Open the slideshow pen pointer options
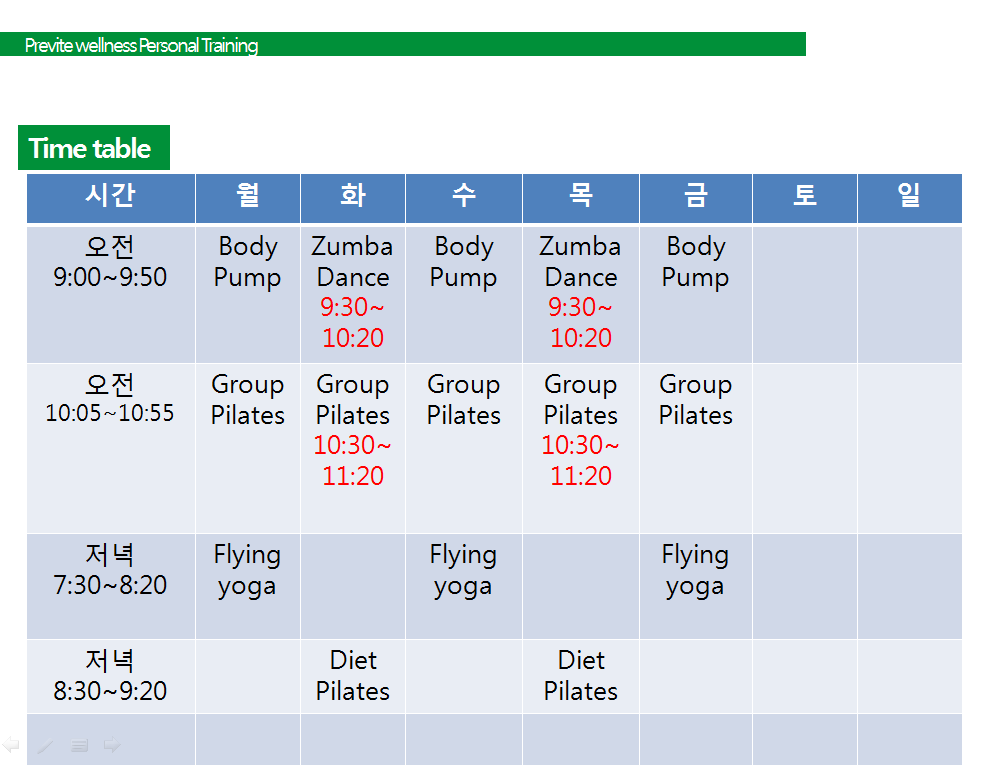Image resolution: width=1005 pixels, height=765 pixels. [45, 745]
